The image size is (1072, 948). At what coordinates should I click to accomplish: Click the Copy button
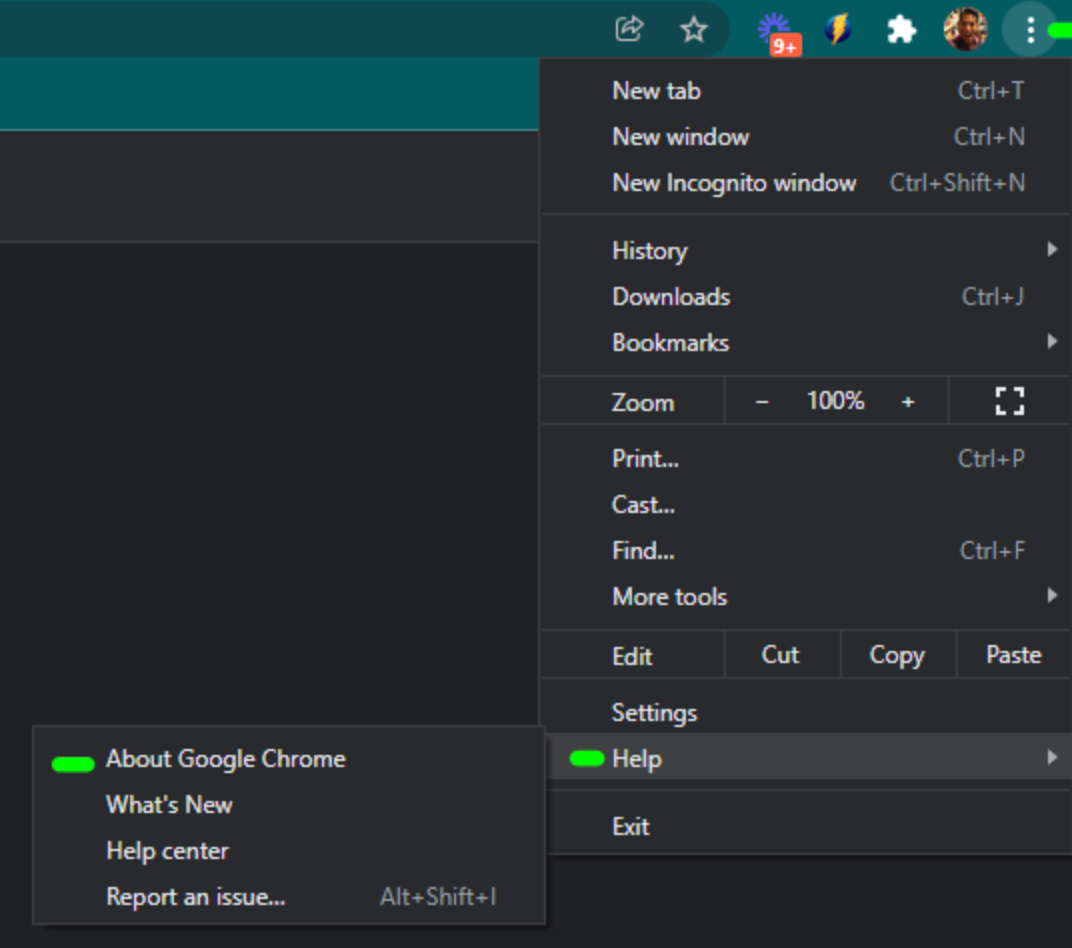click(898, 655)
